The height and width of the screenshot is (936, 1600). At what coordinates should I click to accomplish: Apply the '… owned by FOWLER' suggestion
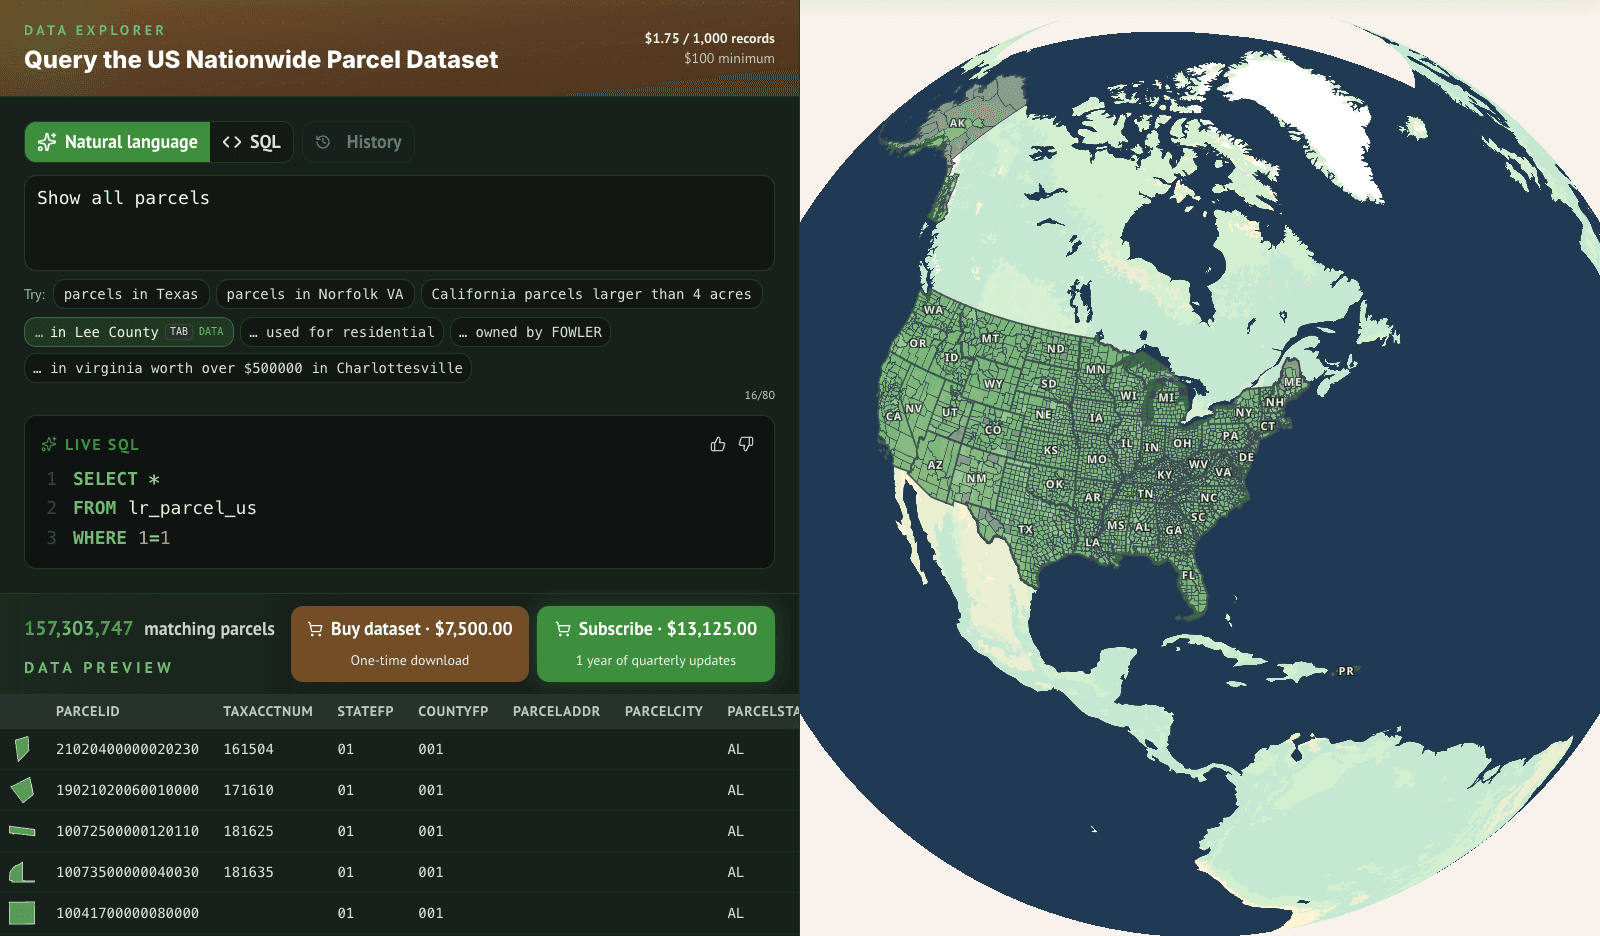click(530, 332)
